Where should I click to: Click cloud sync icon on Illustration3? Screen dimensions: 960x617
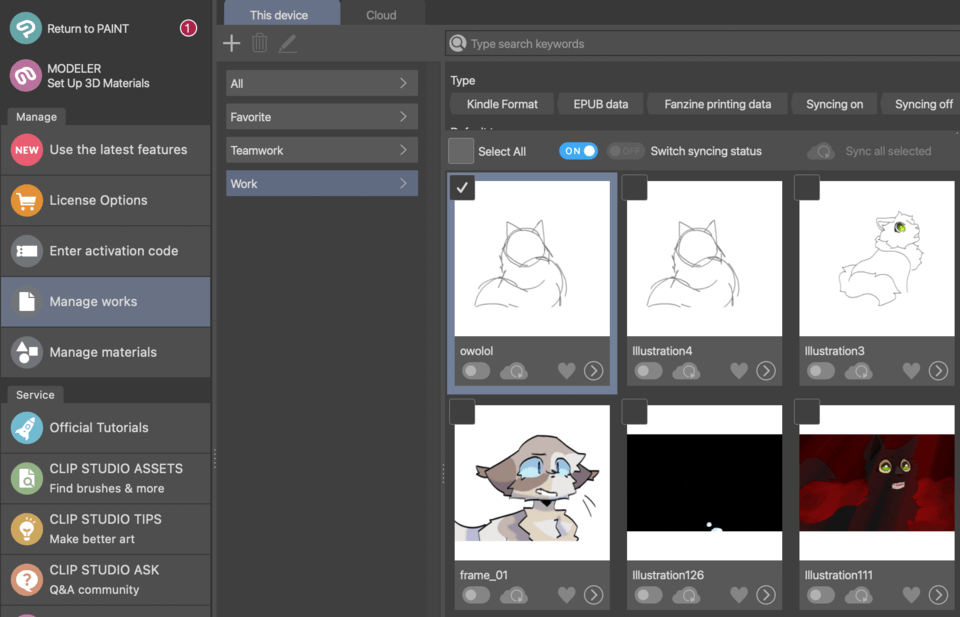[x=859, y=371]
